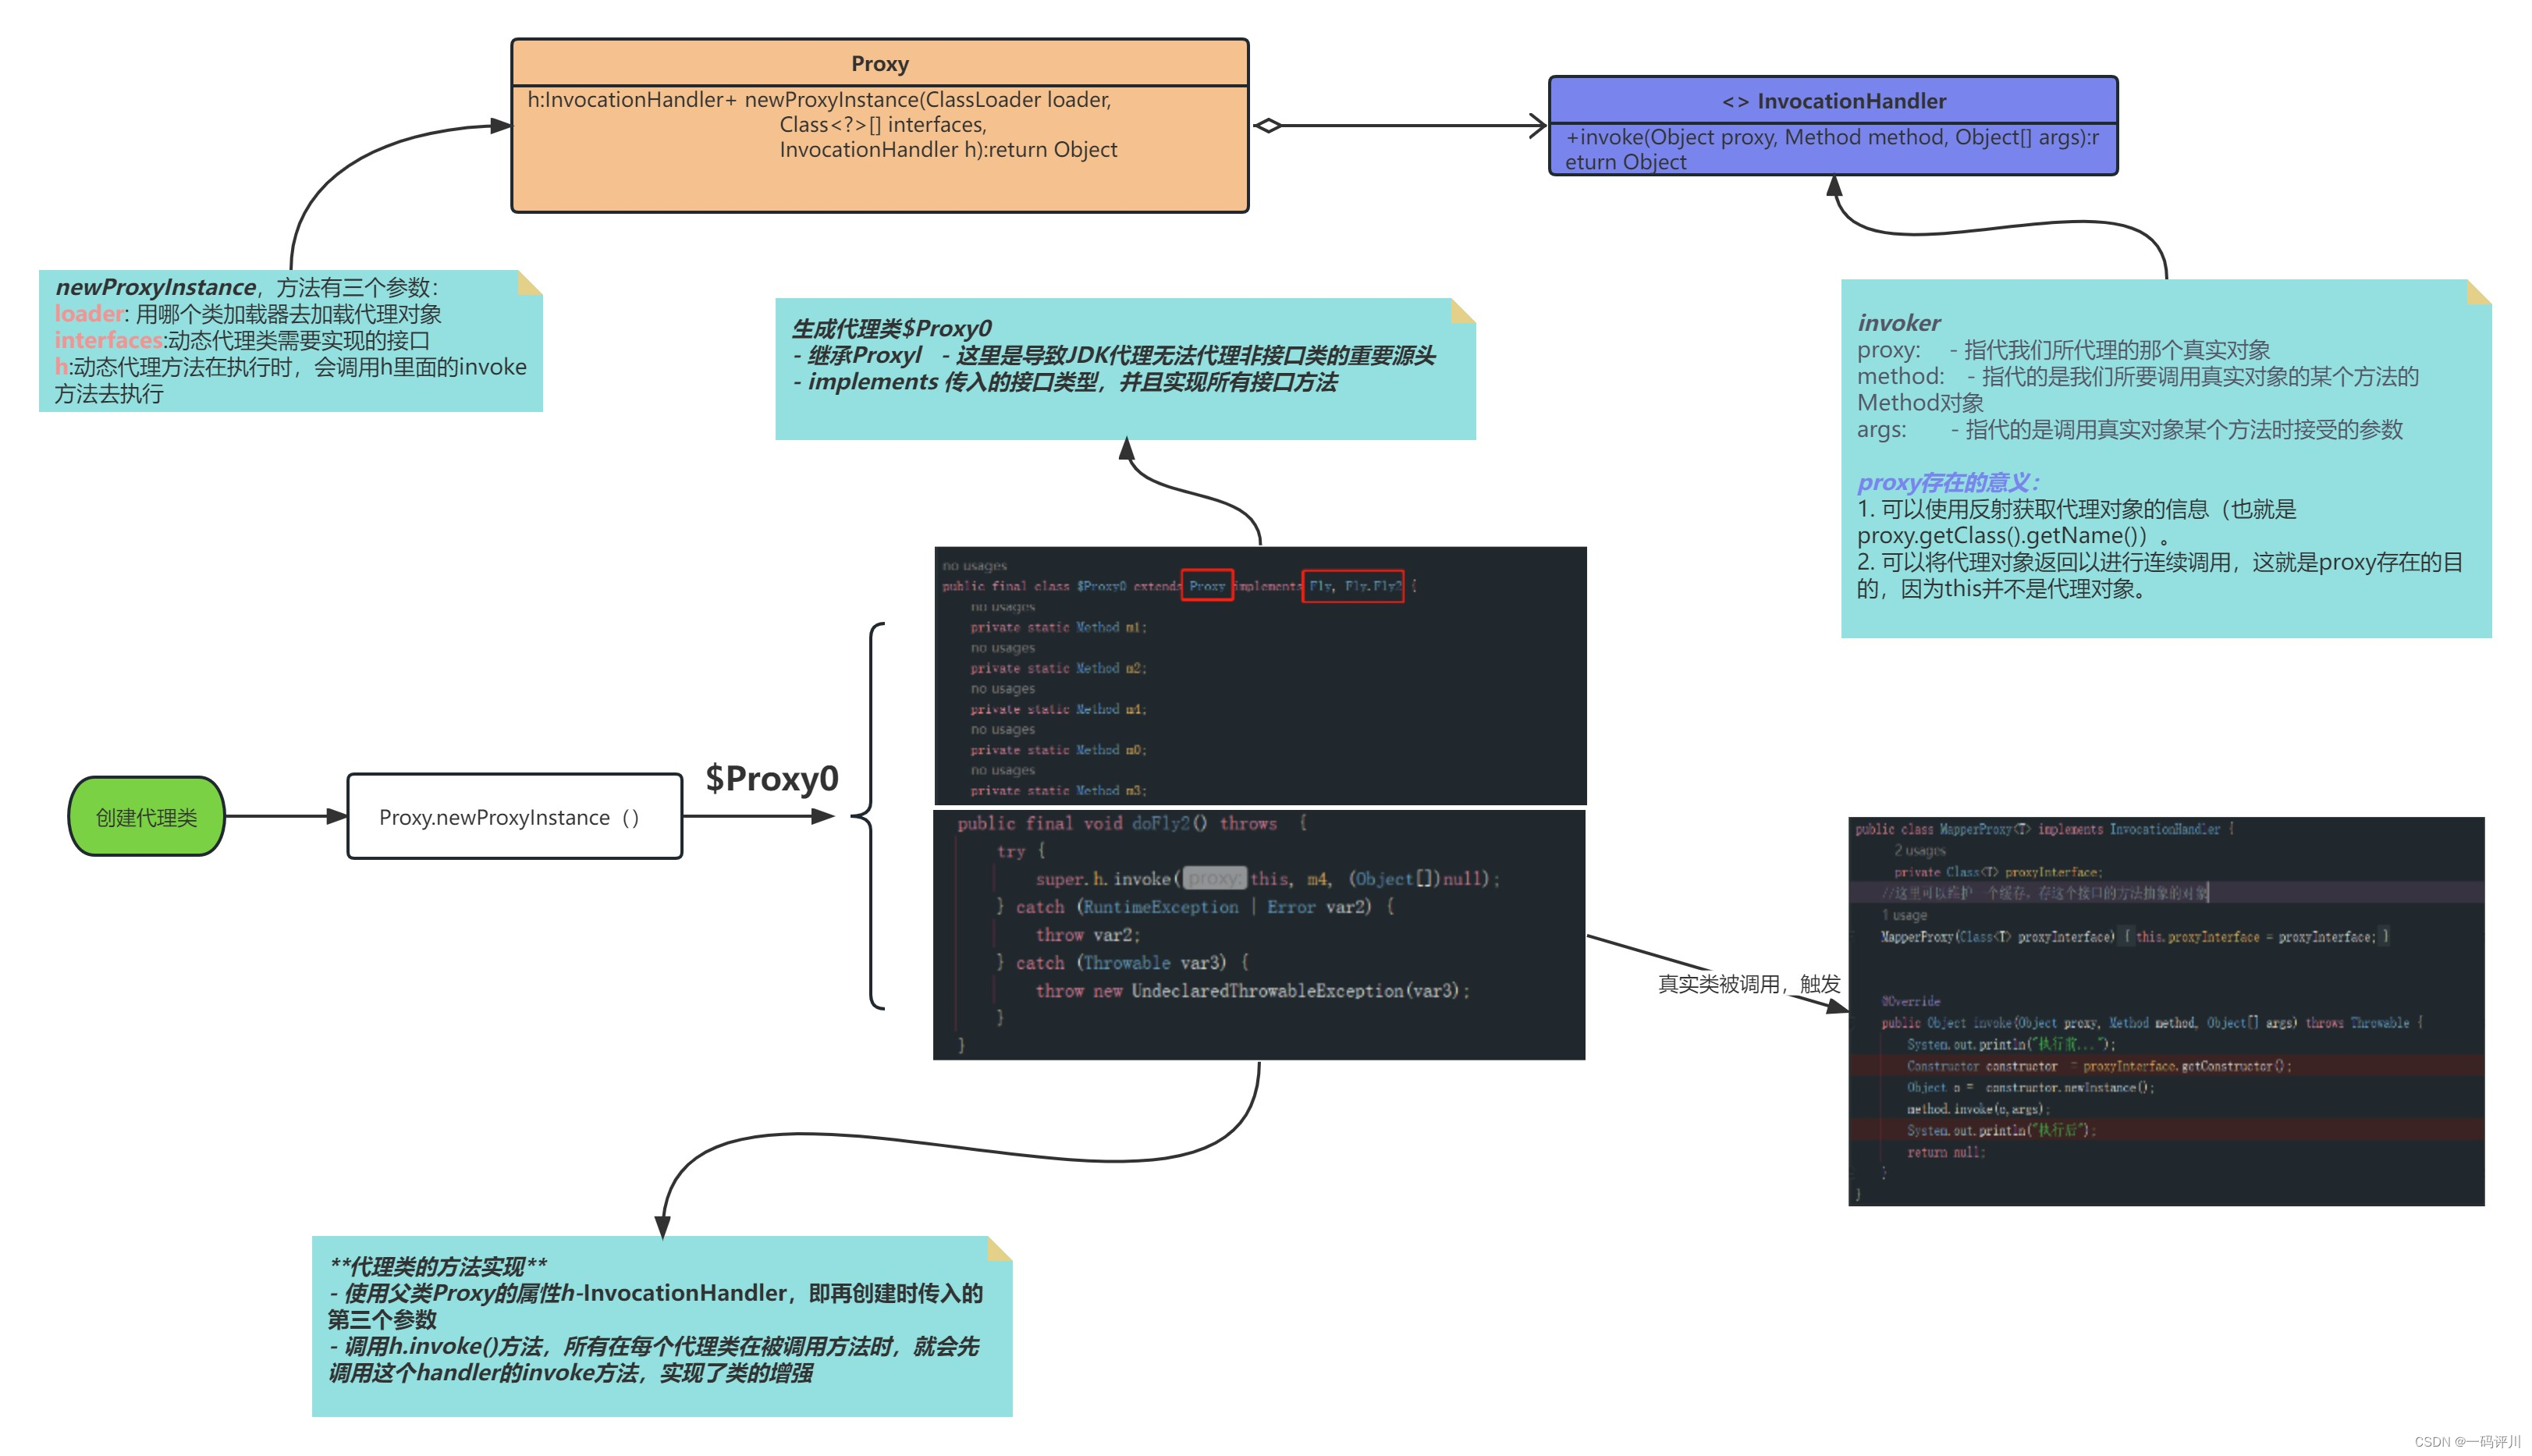Click 'throw new UndeclaredThrowableException(var3);' line
Image resolution: width=2532 pixels, height=1456 pixels.
point(1253,990)
